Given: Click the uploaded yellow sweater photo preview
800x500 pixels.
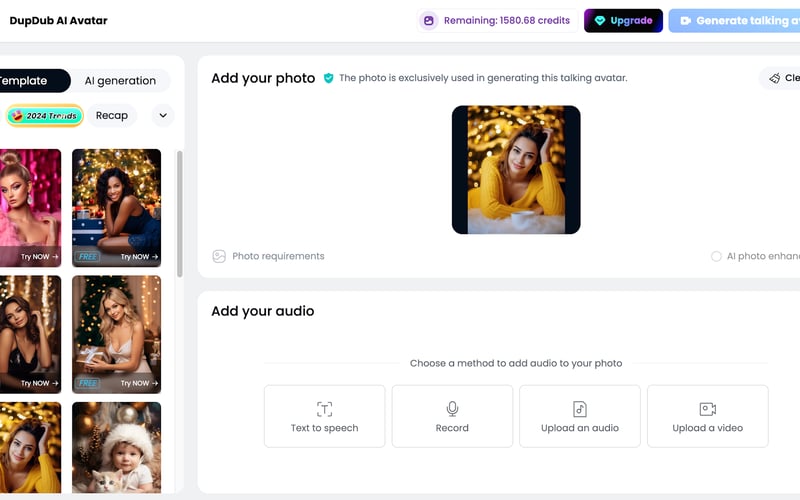Looking at the screenshot, I should point(516,170).
